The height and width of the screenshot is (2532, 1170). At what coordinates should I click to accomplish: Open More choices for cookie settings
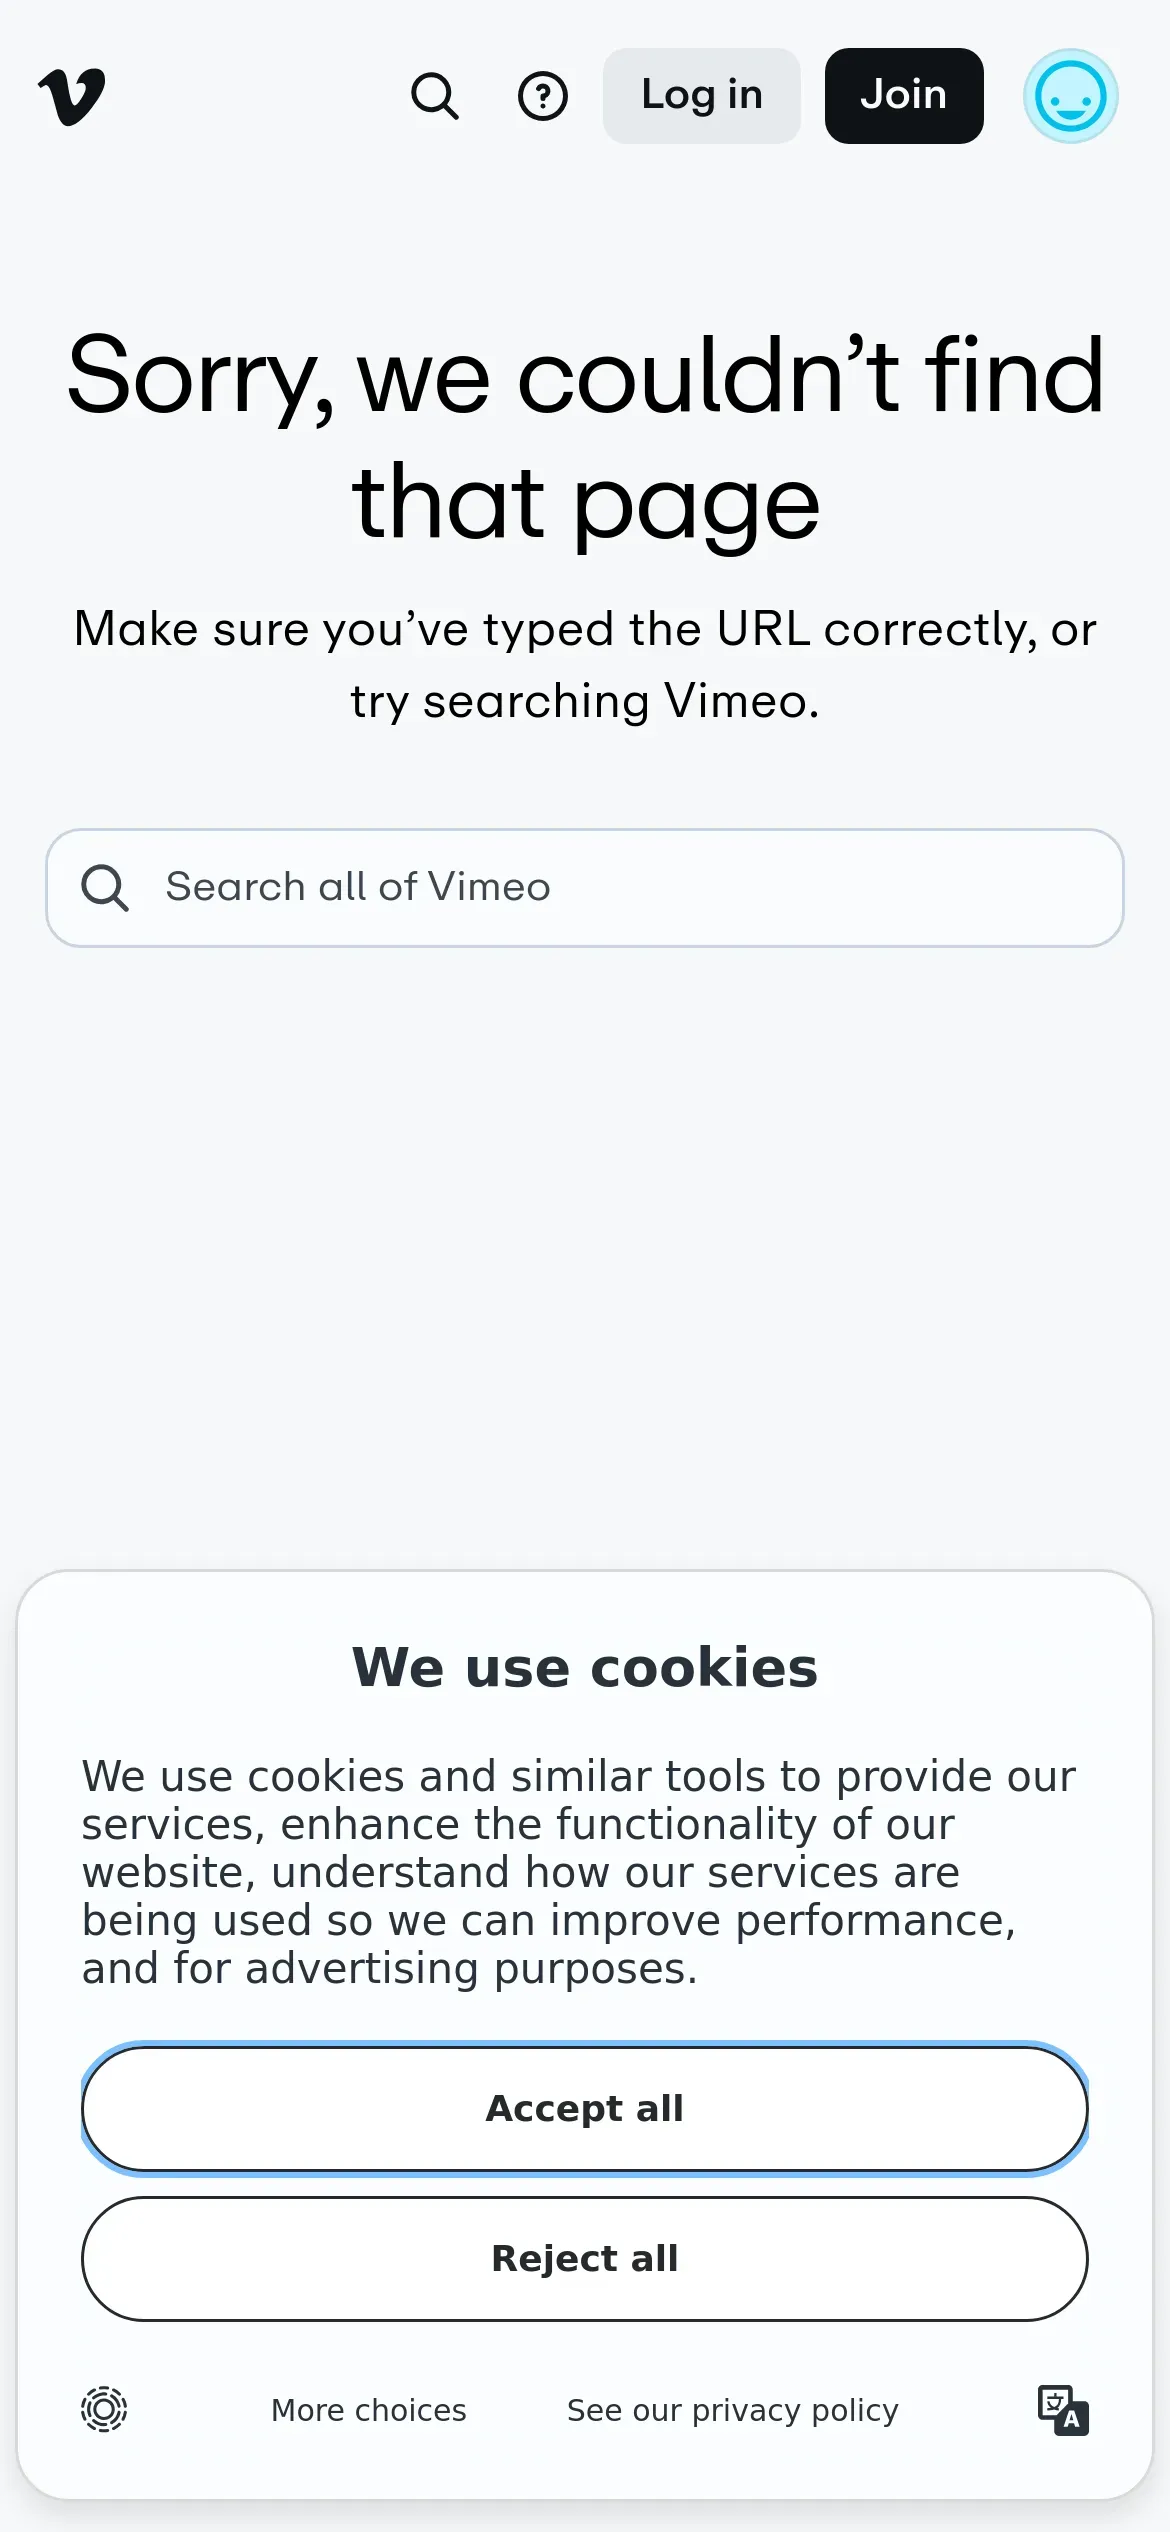coord(369,2410)
